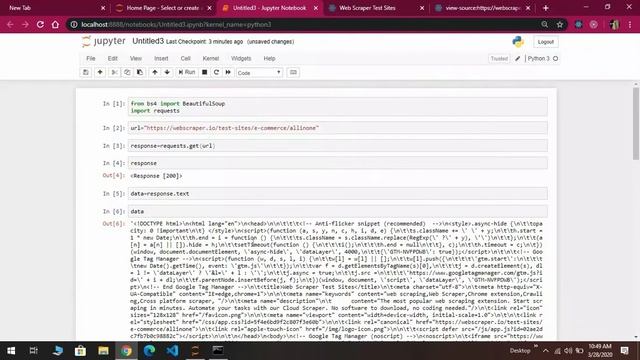Open the Kernel menu
The image size is (640, 360).
coord(211,58)
